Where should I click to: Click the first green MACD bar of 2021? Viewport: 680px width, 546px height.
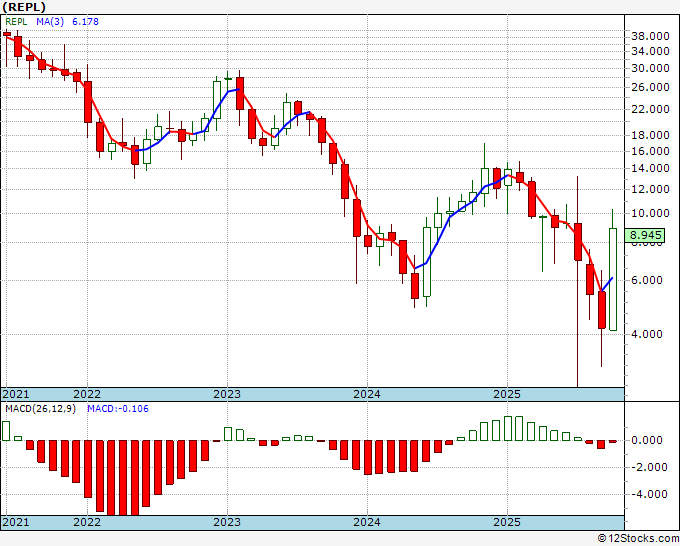click(6, 431)
